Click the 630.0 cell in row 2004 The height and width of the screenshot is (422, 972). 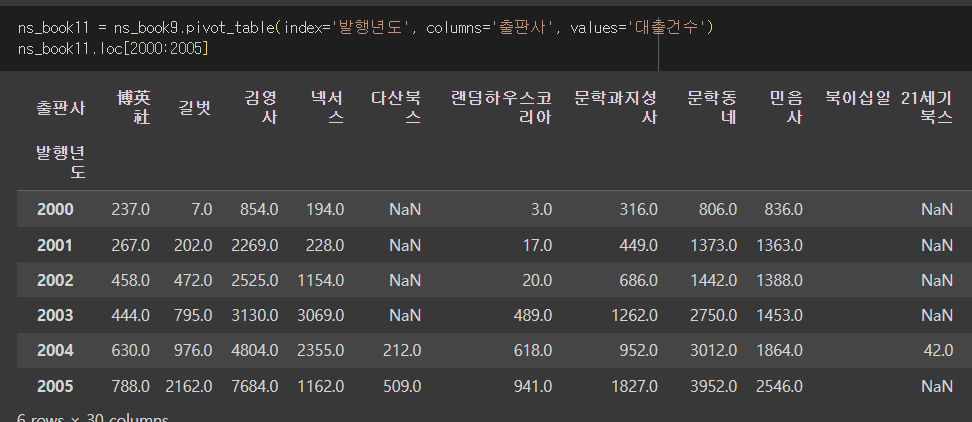pos(131,351)
